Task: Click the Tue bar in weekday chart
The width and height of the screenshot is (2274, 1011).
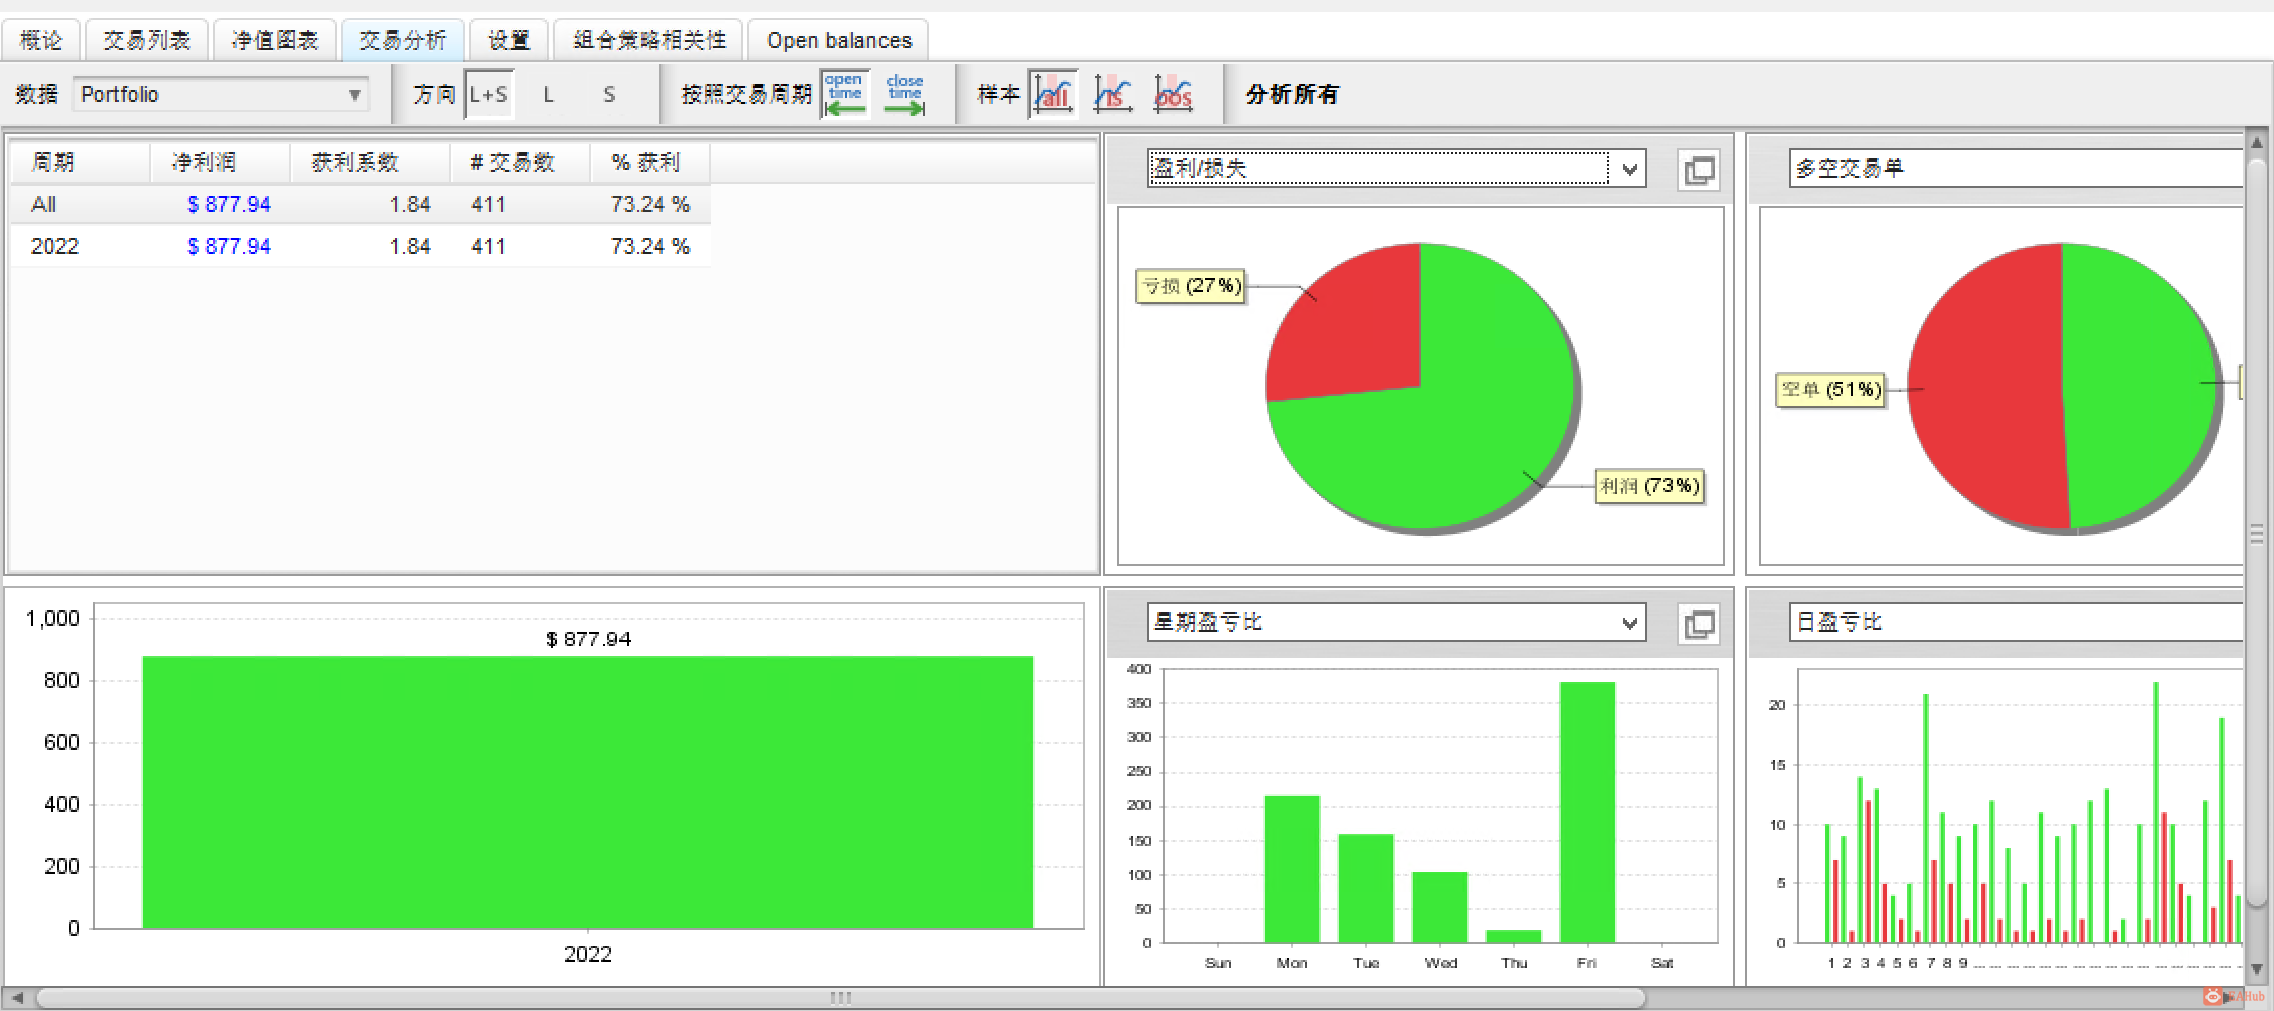Action: coord(1366,888)
